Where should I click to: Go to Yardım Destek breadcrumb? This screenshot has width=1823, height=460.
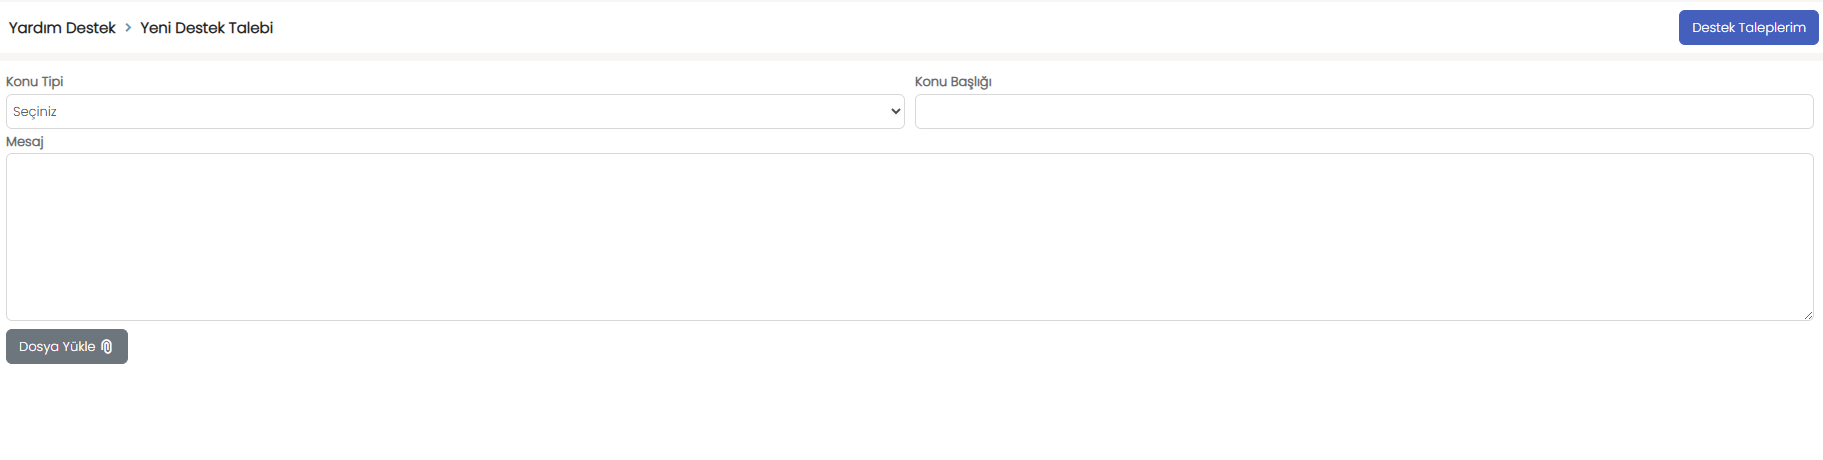point(62,28)
